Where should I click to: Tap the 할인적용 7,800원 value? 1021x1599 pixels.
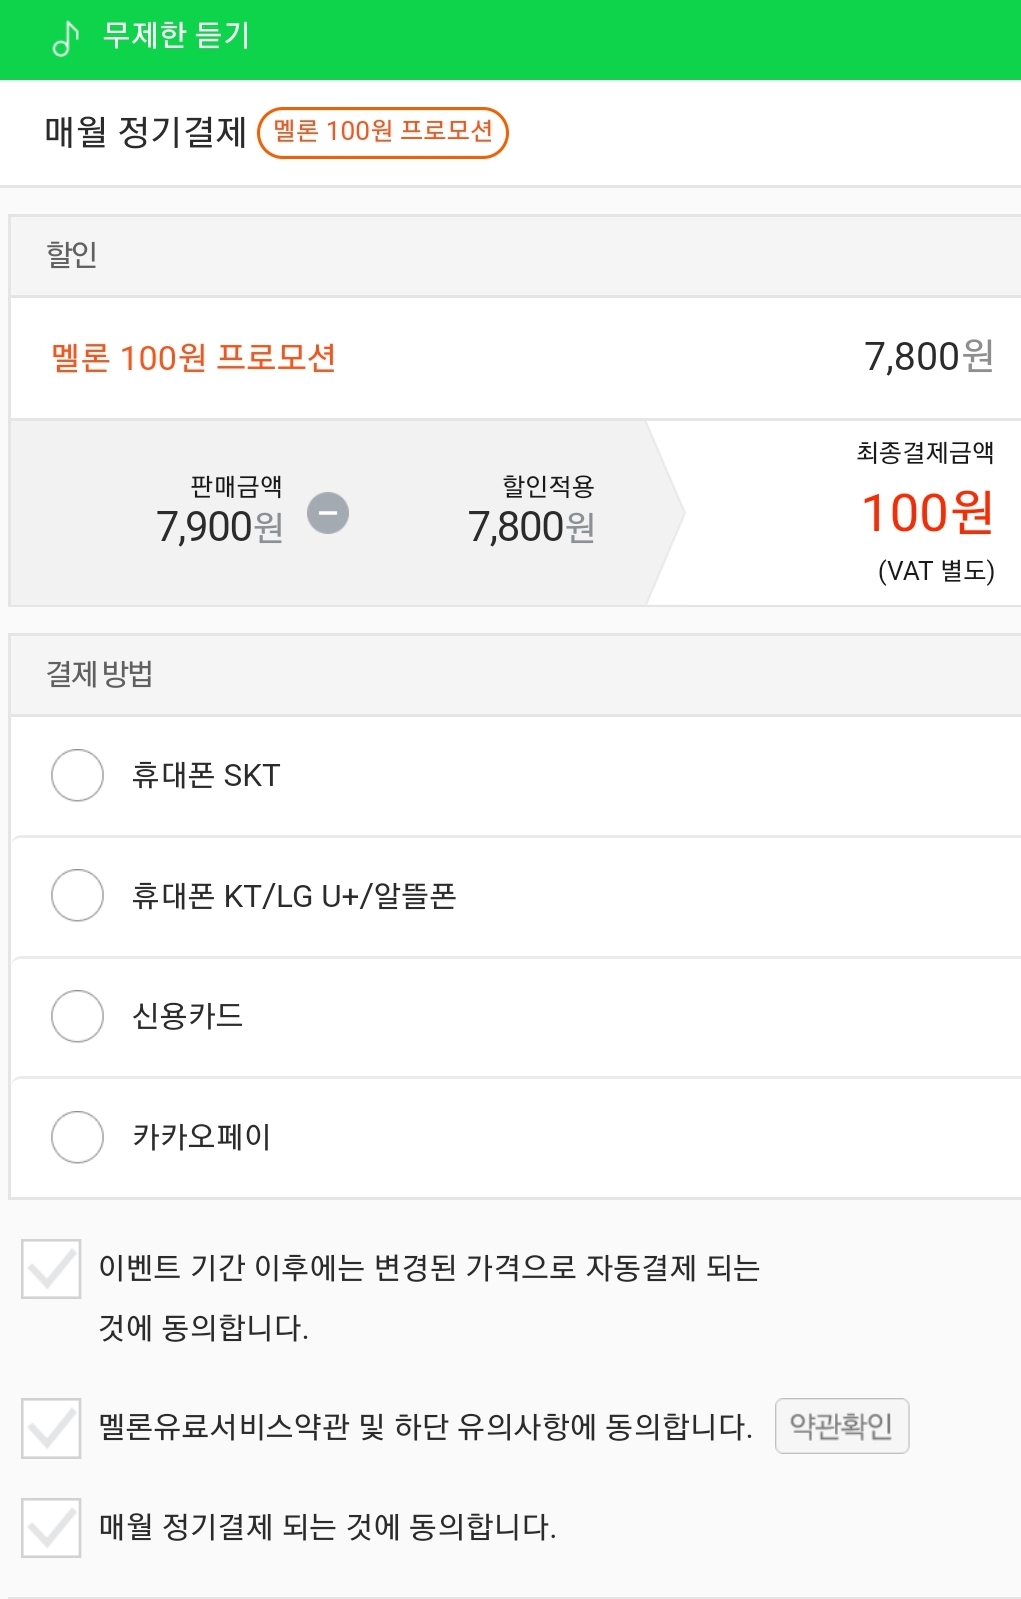(x=532, y=527)
